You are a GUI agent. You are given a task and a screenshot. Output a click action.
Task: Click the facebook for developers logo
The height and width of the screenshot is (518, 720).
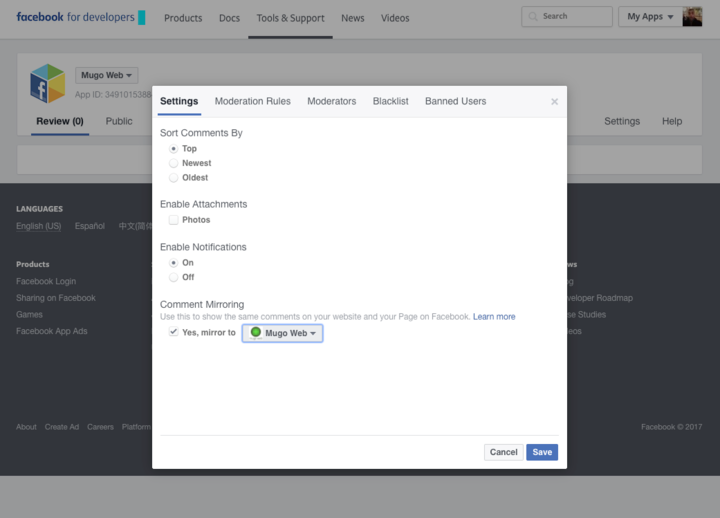pyautogui.click(x=81, y=17)
